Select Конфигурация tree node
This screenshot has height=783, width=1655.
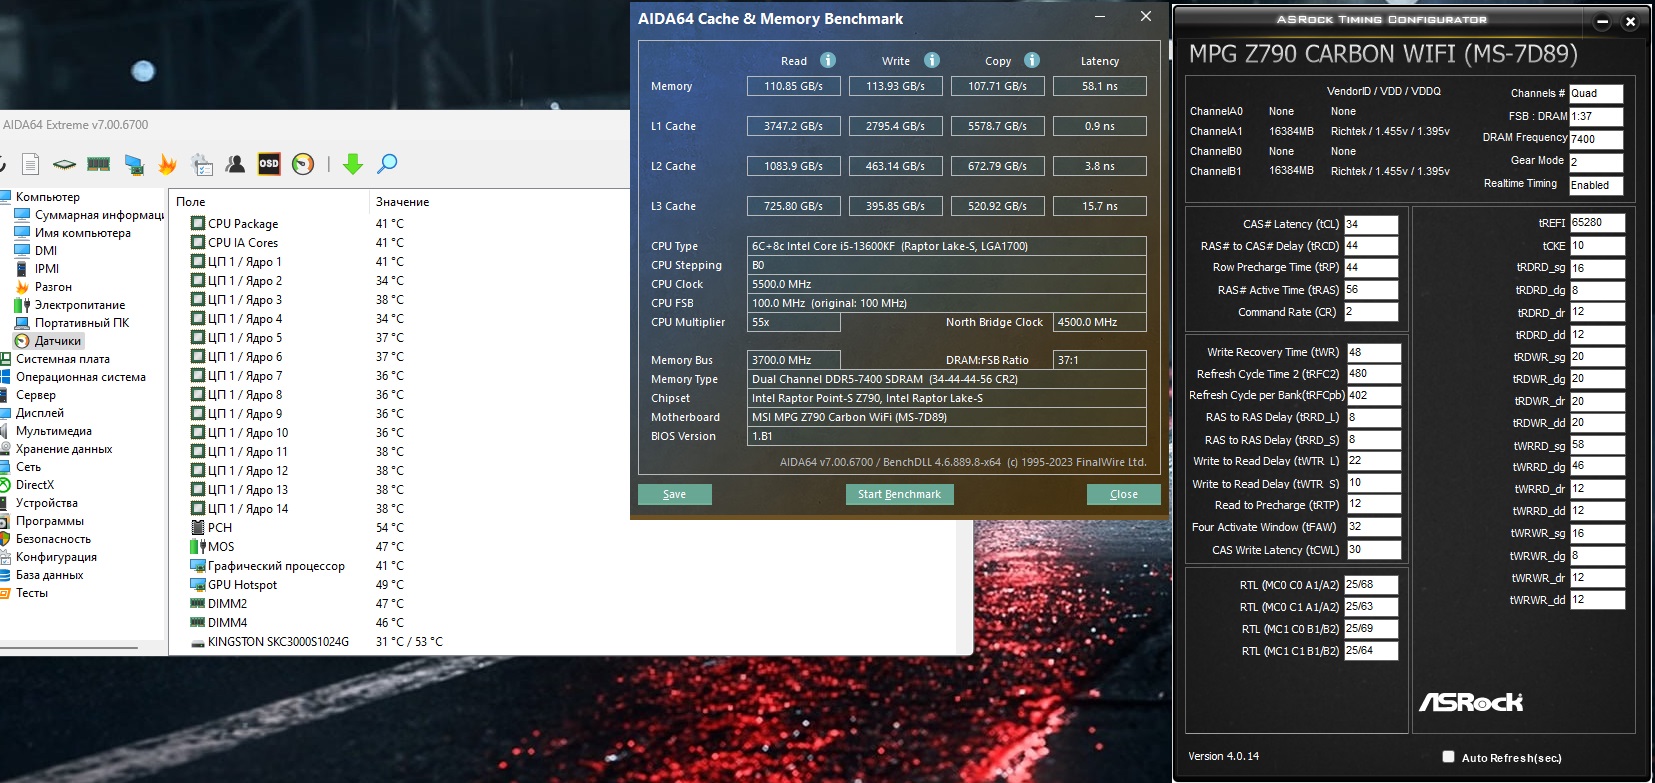(56, 557)
